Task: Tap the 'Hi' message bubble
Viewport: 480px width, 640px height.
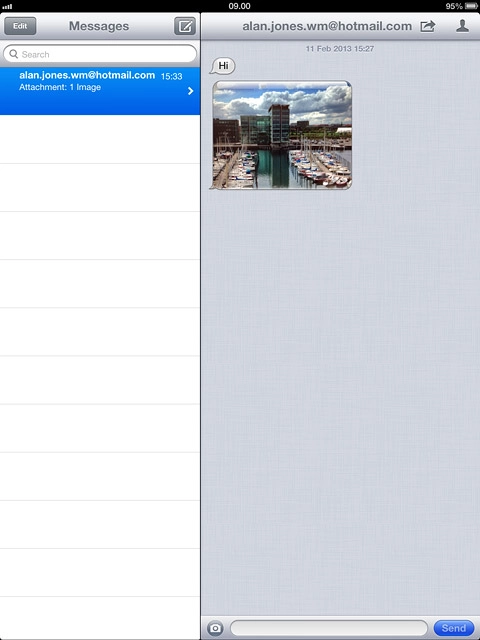Action: [x=222, y=66]
